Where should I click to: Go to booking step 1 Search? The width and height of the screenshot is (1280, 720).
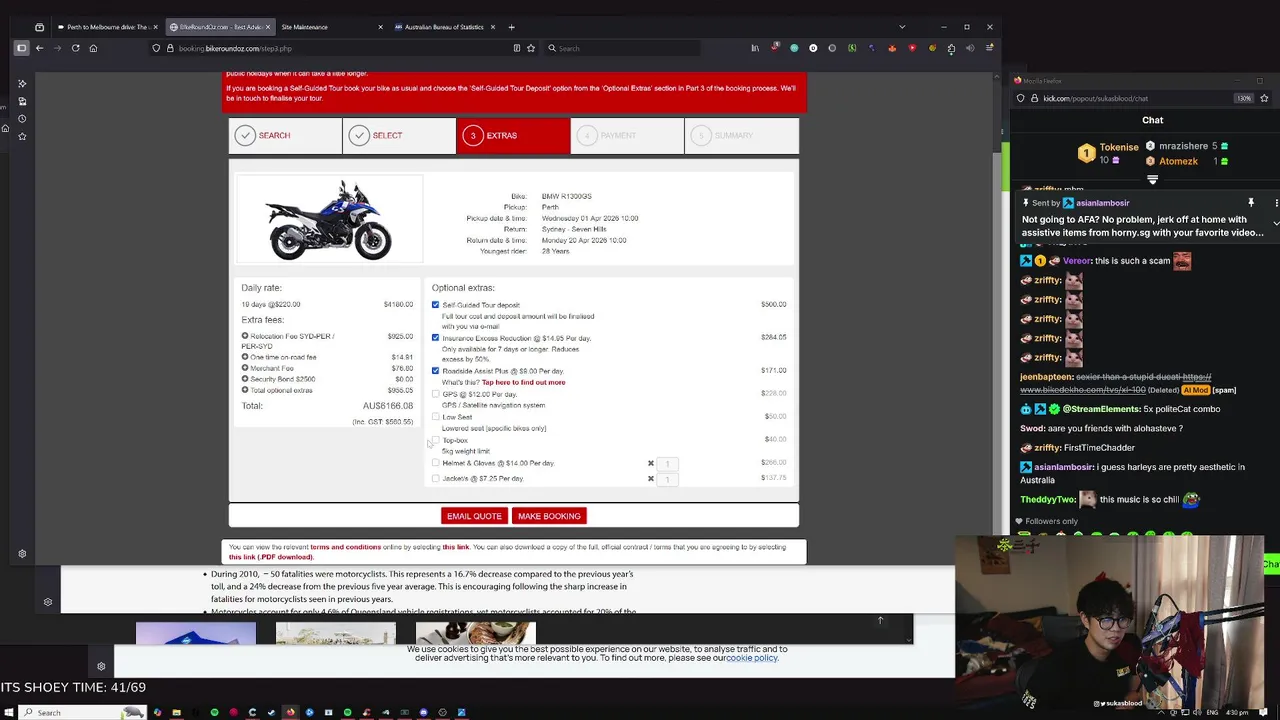(x=285, y=136)
